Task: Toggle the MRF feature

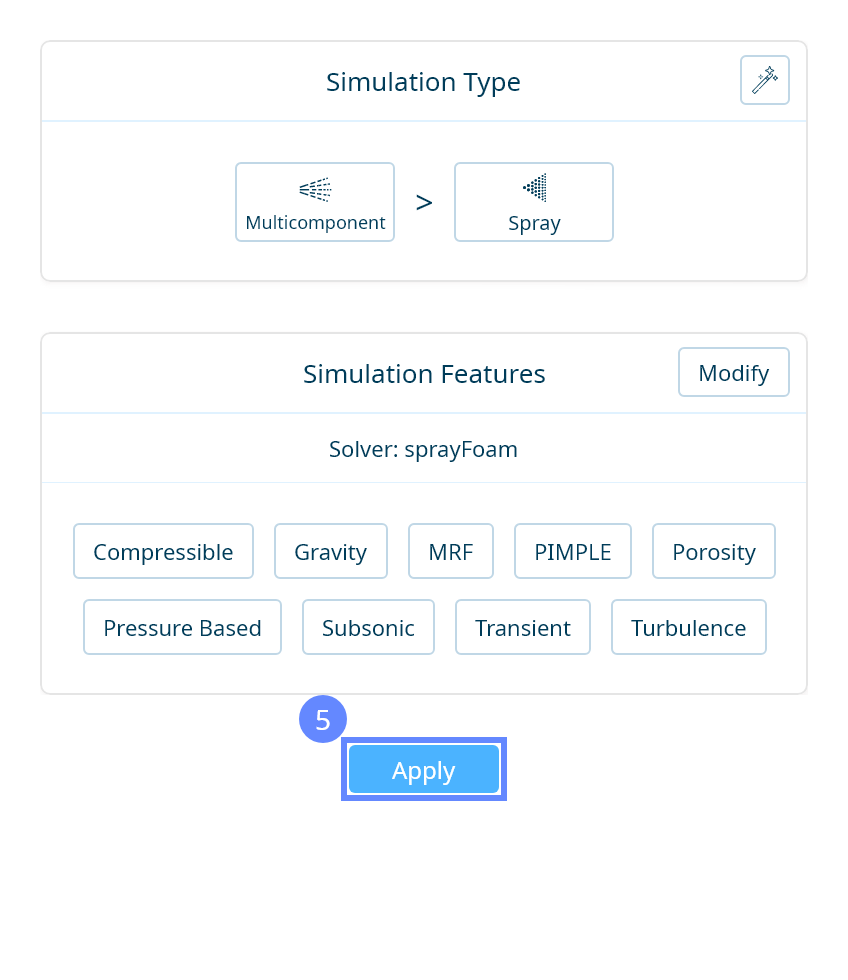Action: 451,551
